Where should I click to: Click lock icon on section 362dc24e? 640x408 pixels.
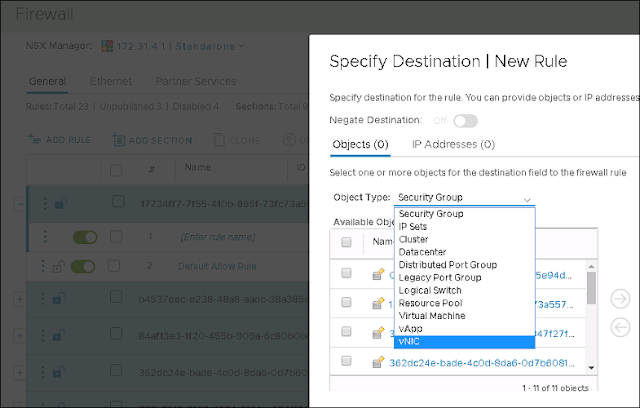58,372
